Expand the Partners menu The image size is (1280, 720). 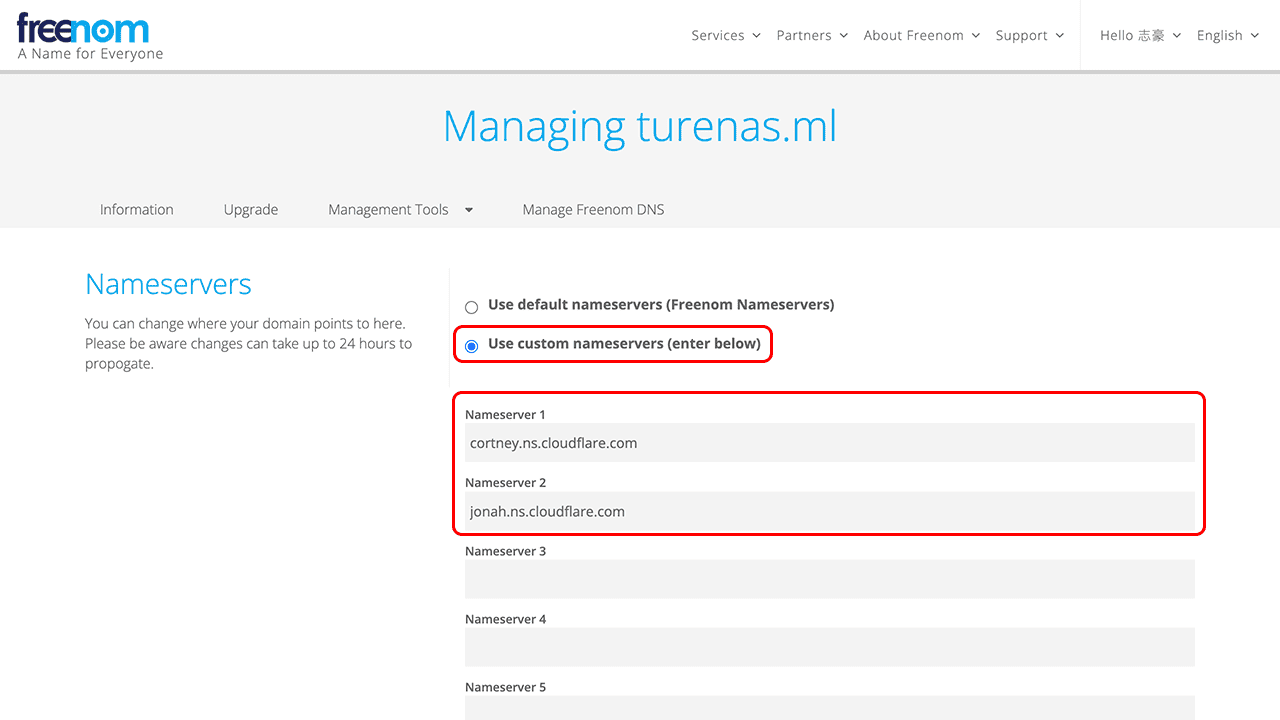click(811, 35)
